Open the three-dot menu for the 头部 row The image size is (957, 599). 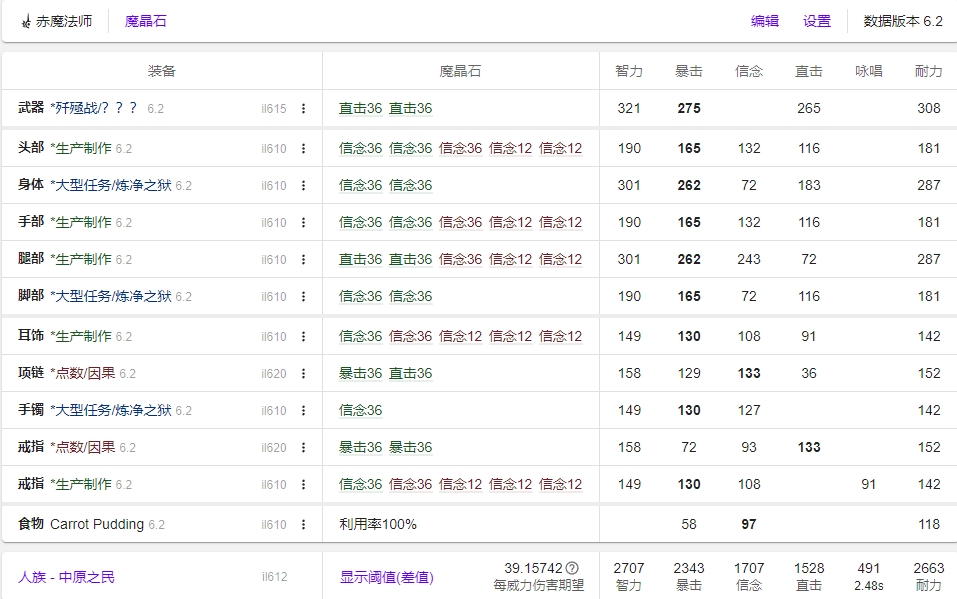coord(304,149)
